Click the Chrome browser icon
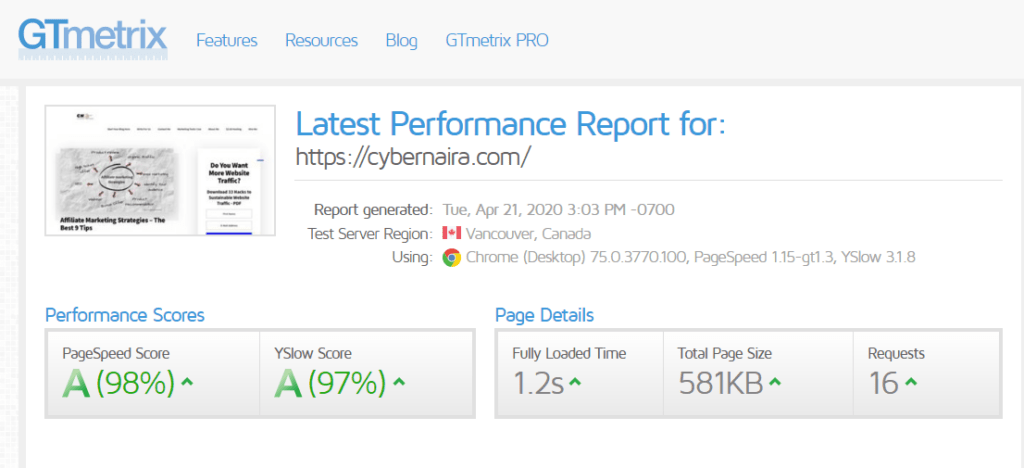 (451, 257)
